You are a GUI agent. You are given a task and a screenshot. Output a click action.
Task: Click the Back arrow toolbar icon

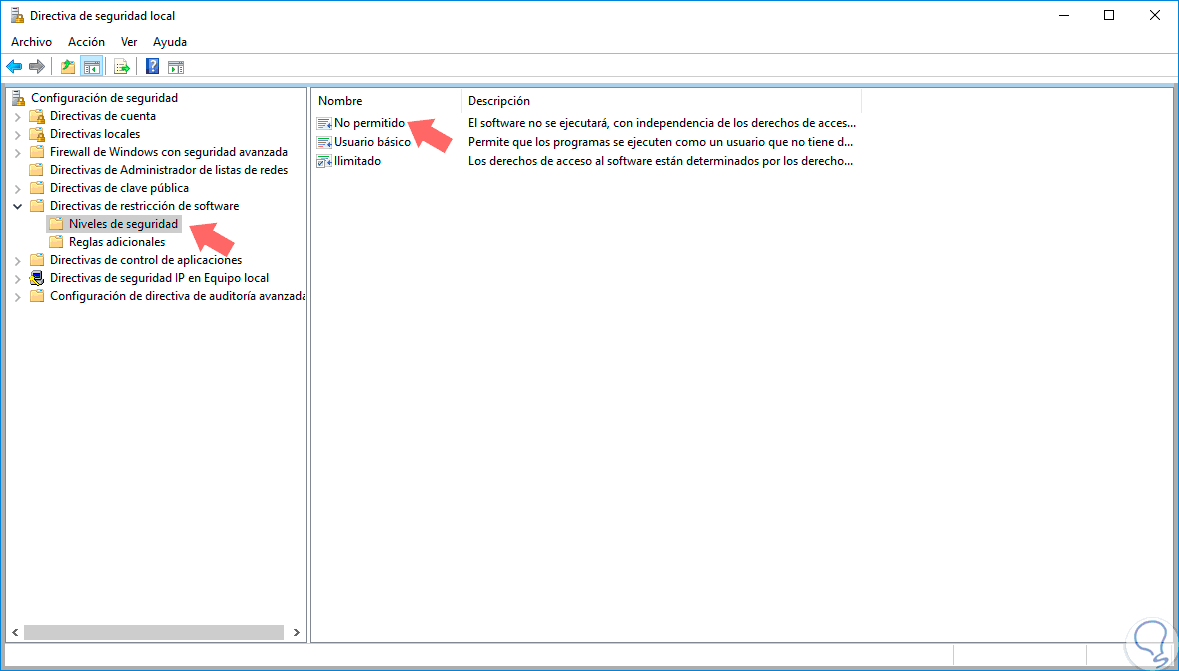[14, 67]
